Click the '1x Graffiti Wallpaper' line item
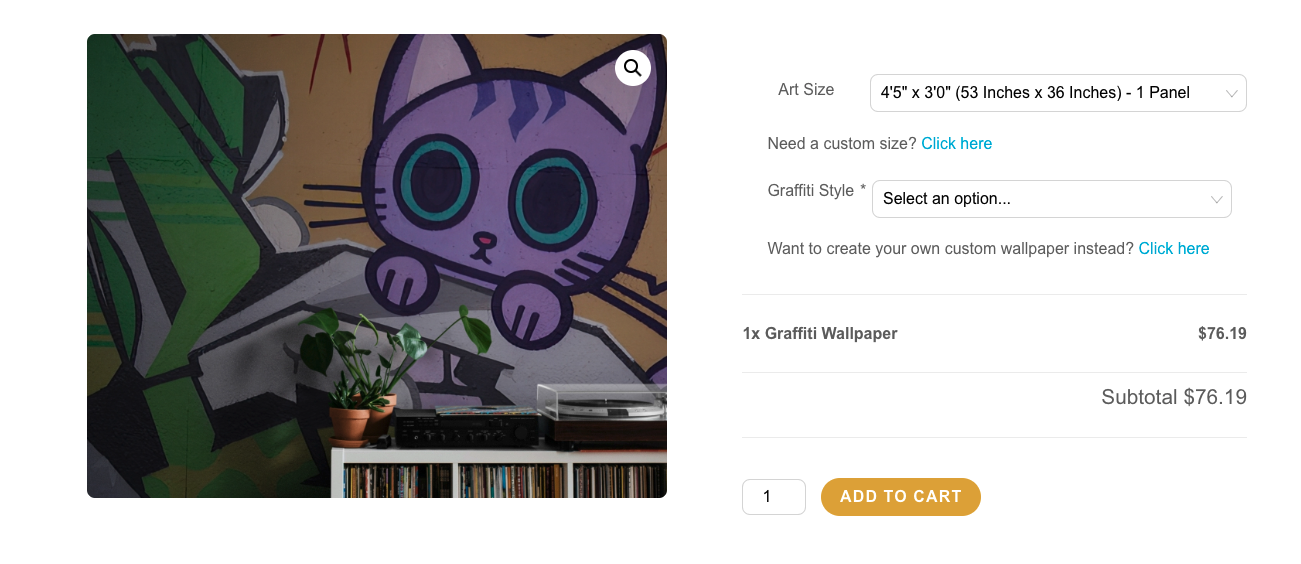This screenshot has height=564, width=1301. click(x=820, y=334)
